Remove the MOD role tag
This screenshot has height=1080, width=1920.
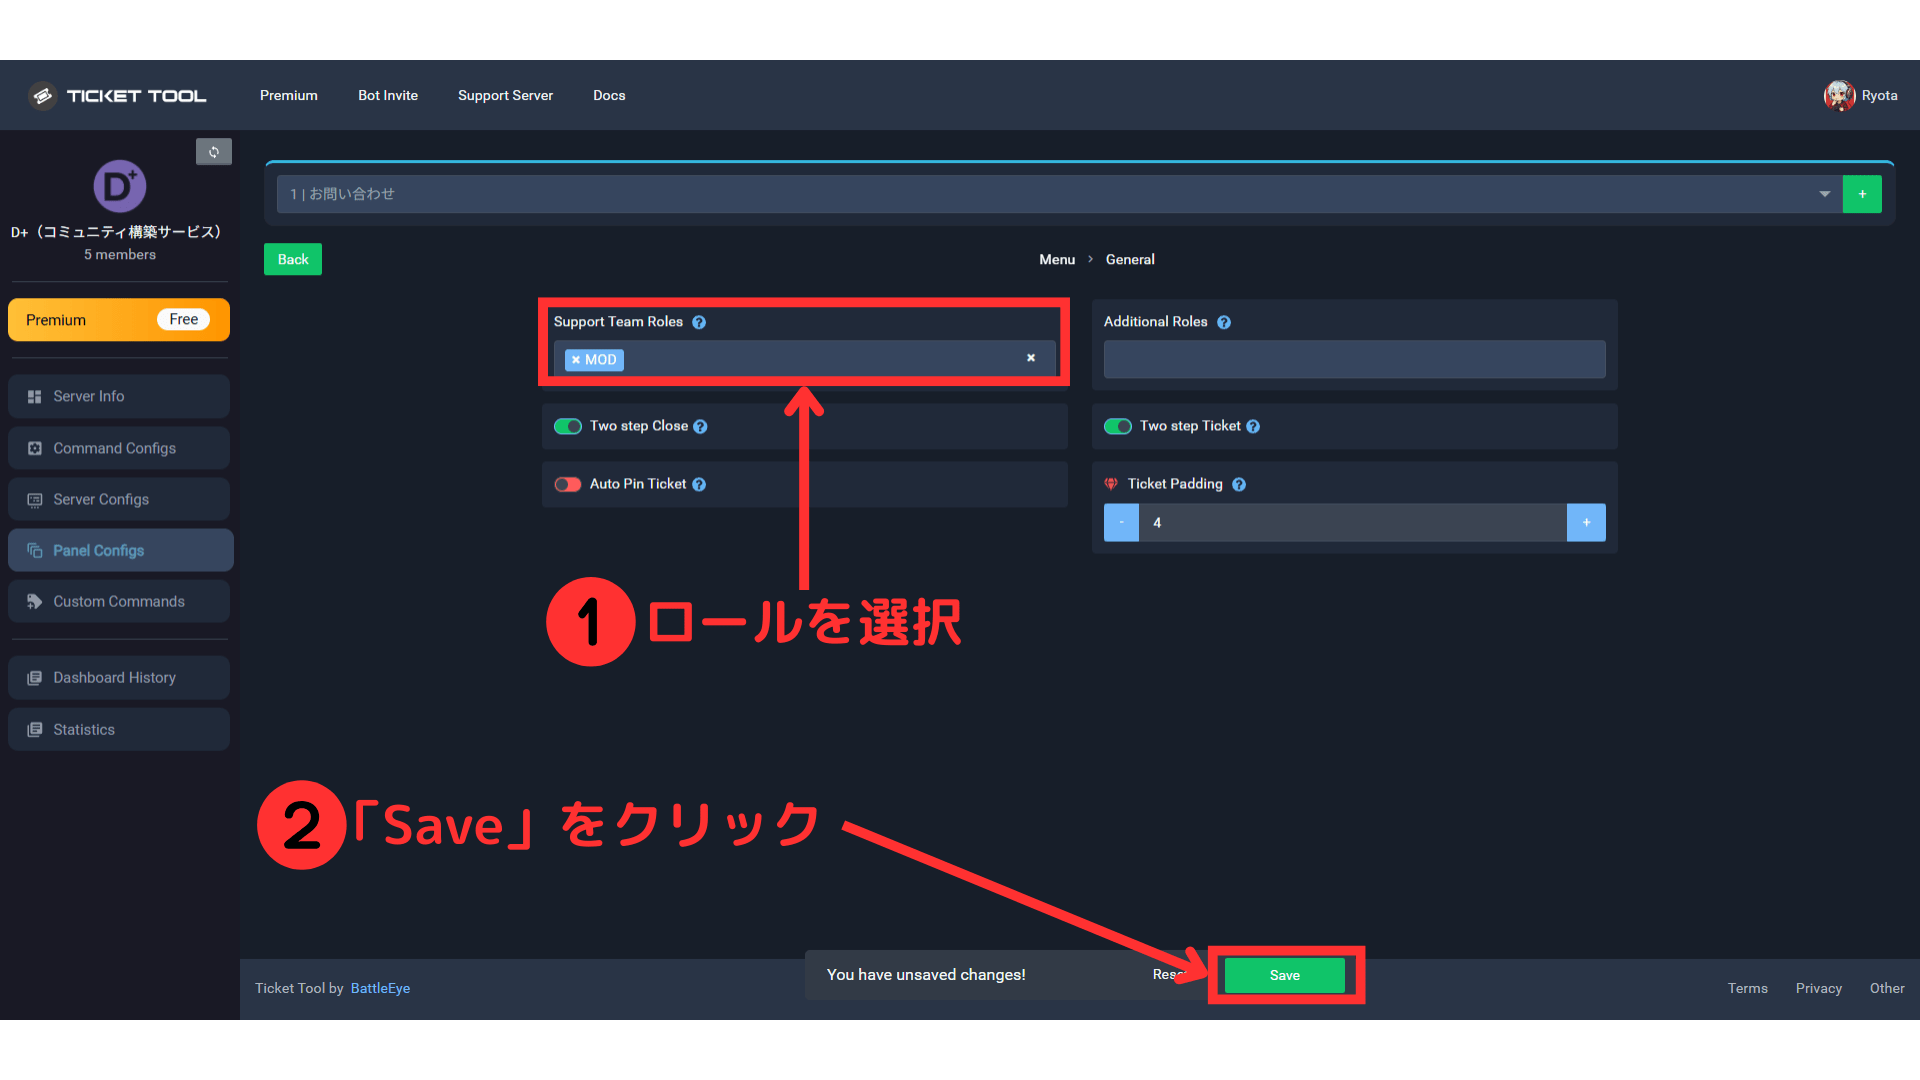point(576,359)
